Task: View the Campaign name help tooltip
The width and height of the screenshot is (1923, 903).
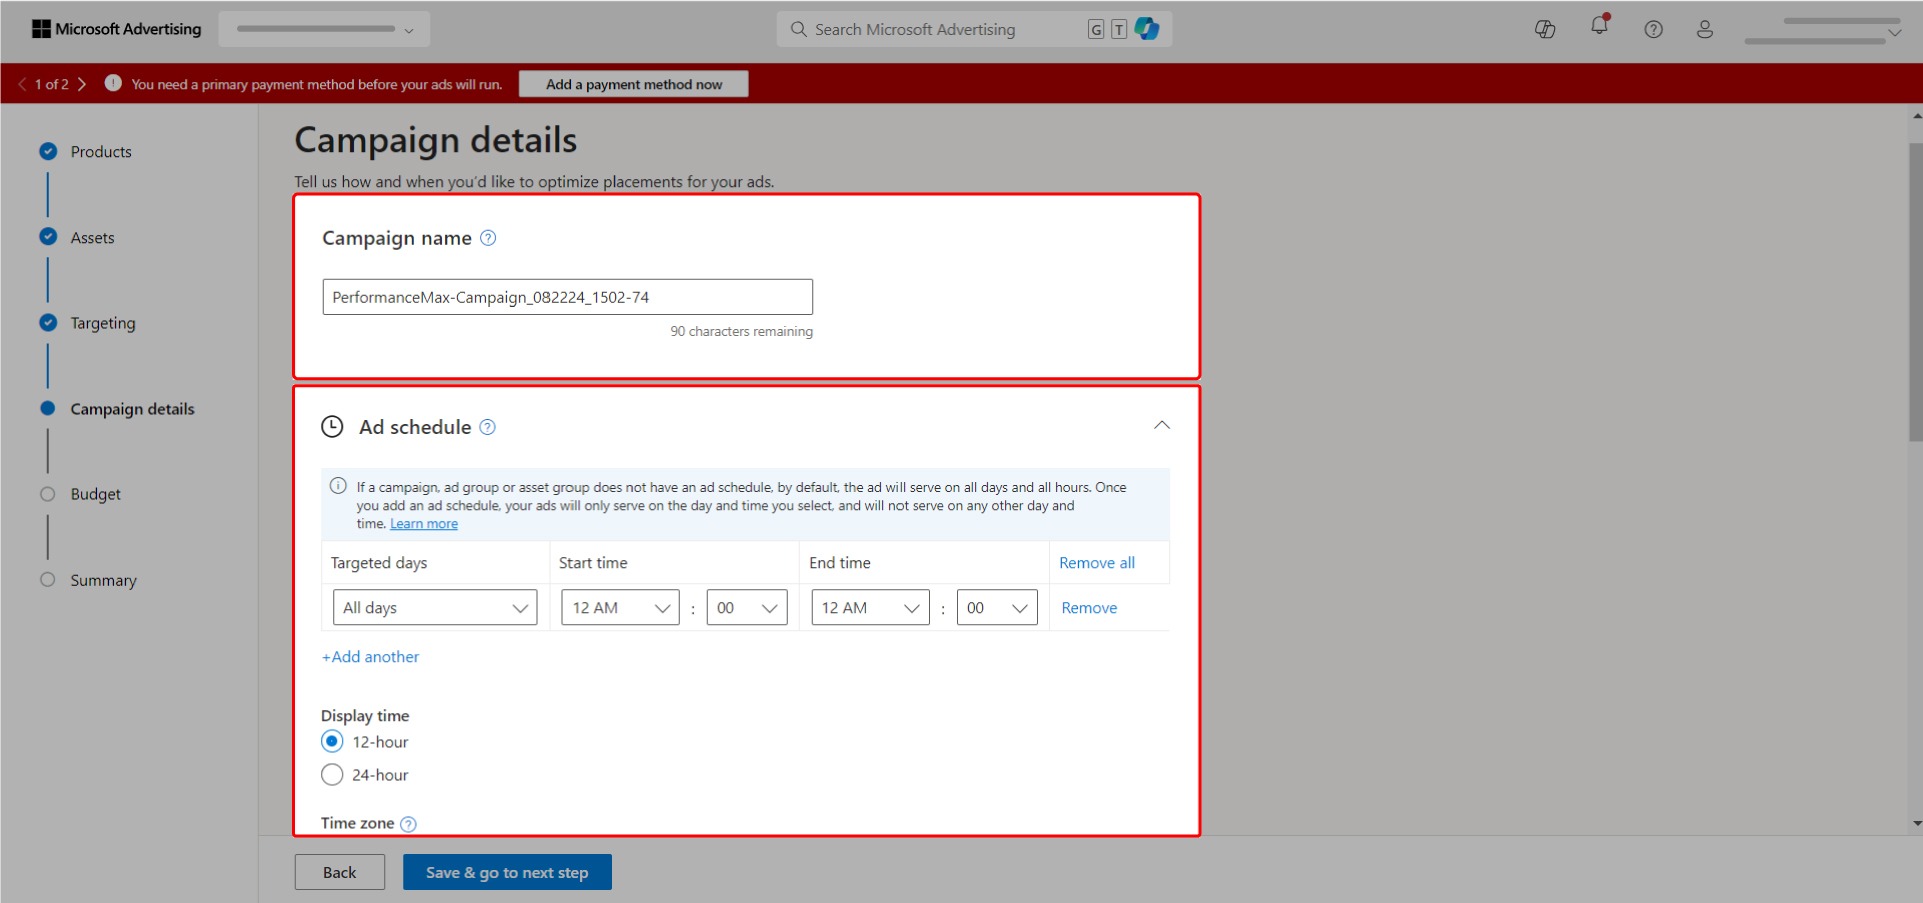Action: click(x=488, y=237)
